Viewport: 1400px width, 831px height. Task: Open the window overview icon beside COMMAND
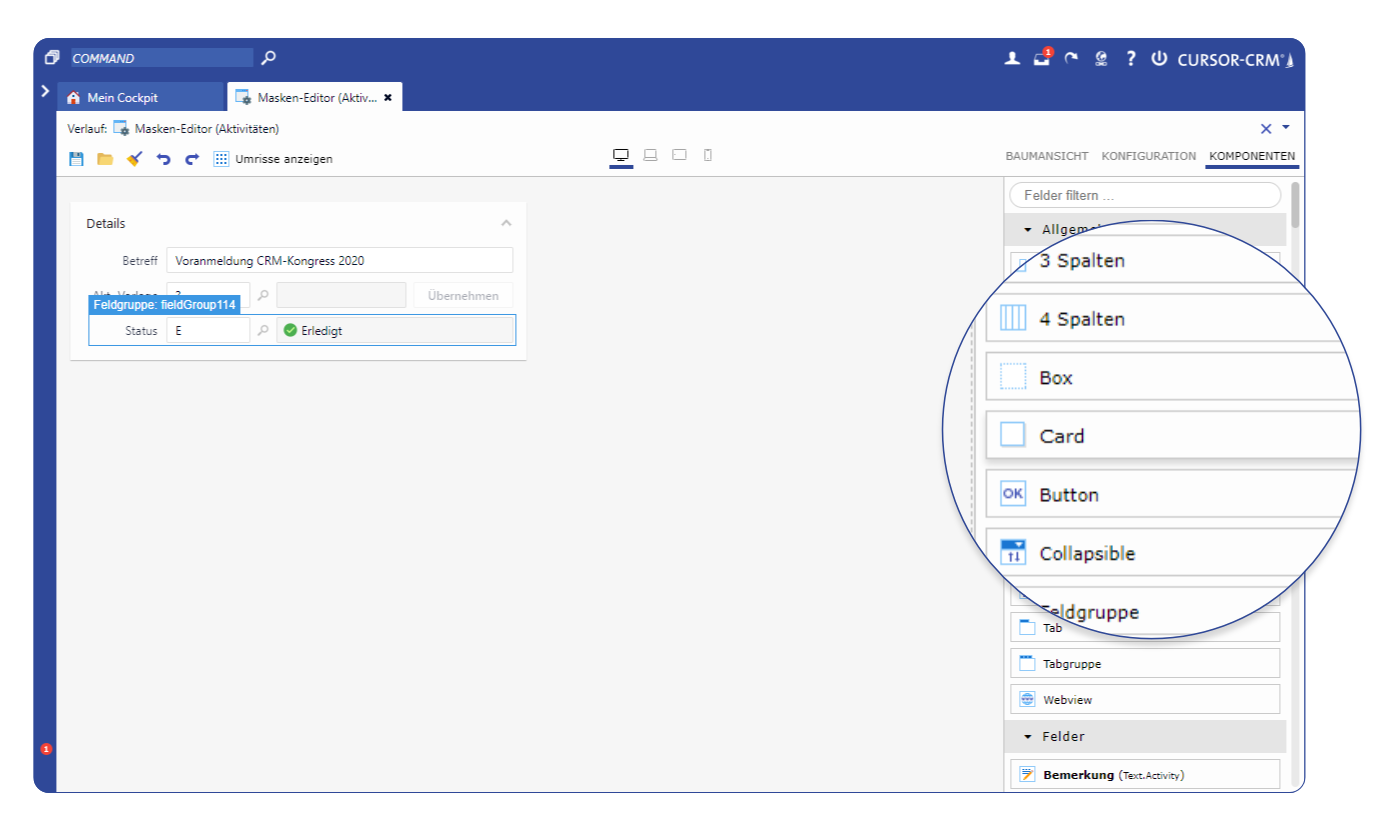(52, 58)
